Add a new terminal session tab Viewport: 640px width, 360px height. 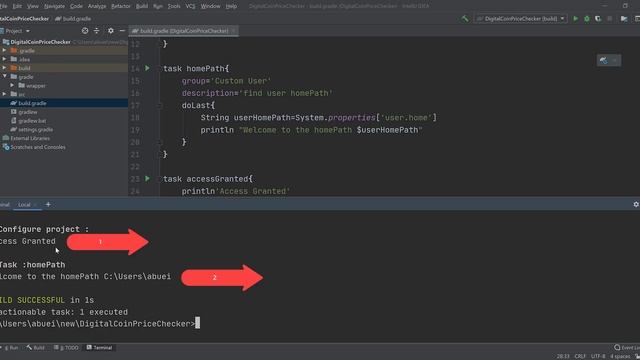tap(48, 204)
